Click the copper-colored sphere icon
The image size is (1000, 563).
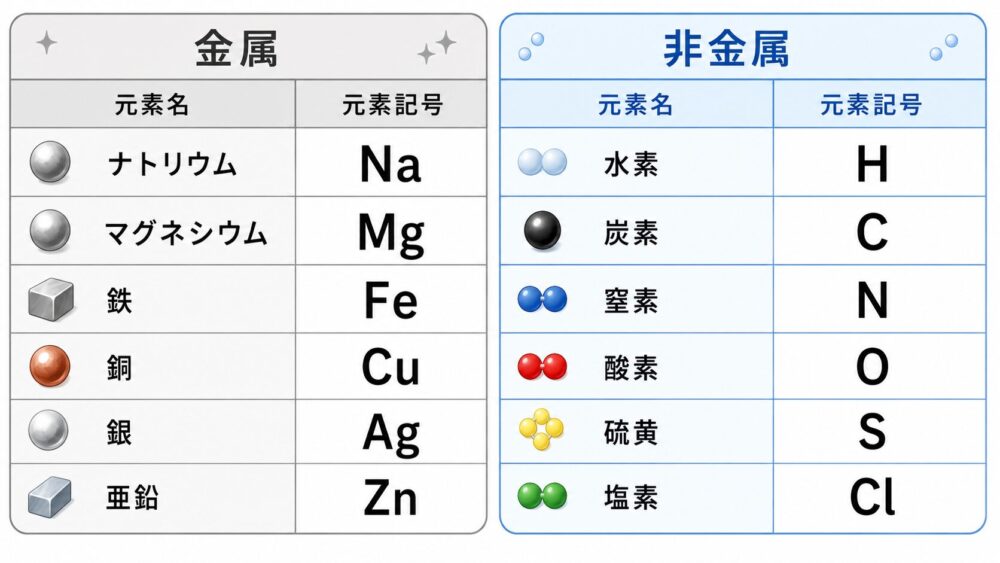coord(50,366)
